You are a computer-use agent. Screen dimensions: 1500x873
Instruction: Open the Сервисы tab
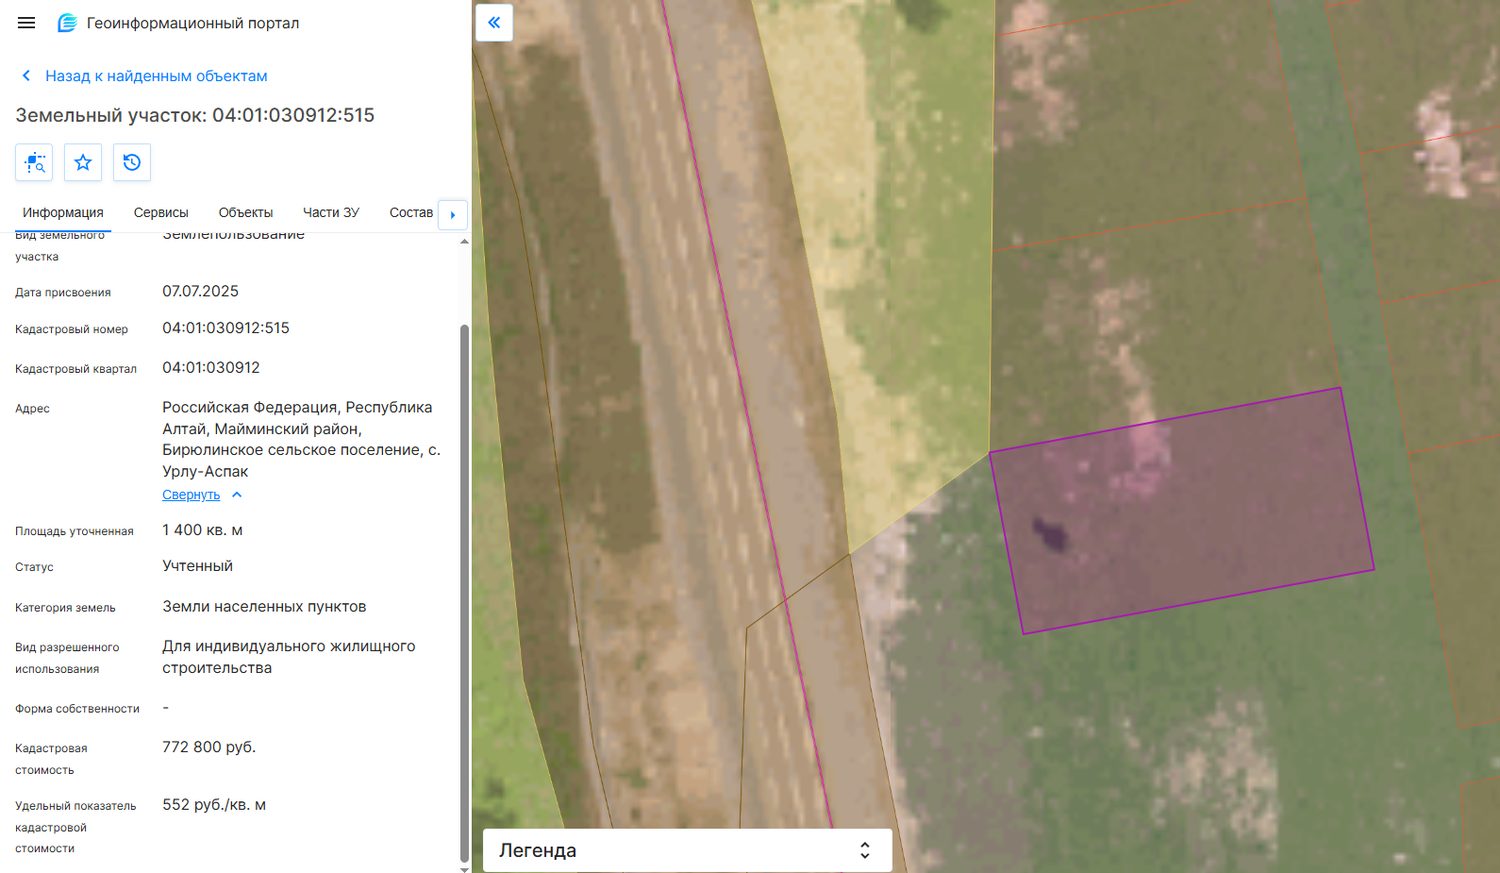(x=161, y=213)
